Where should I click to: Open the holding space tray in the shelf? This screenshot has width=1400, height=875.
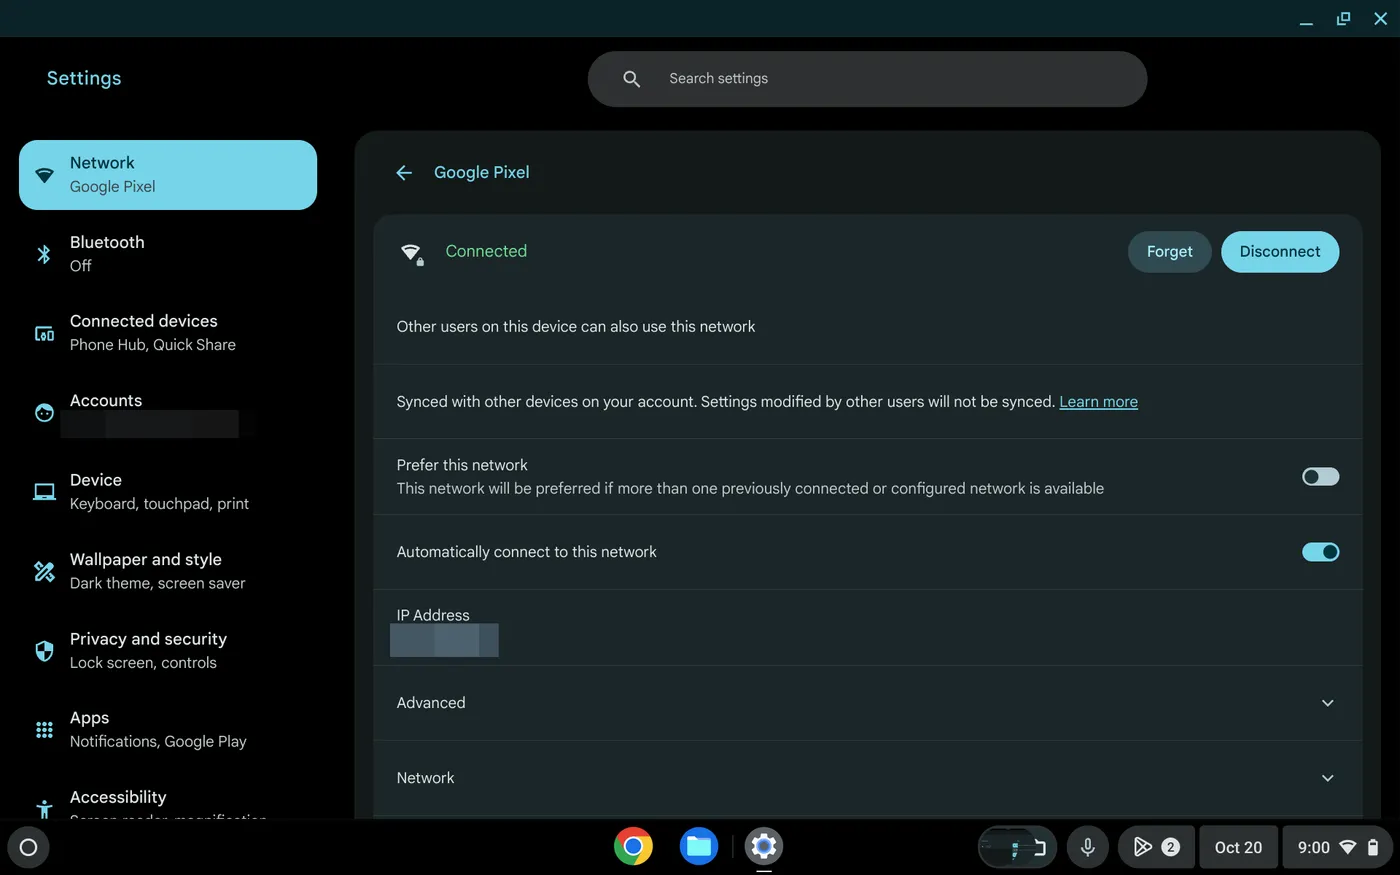[1017, 847]
